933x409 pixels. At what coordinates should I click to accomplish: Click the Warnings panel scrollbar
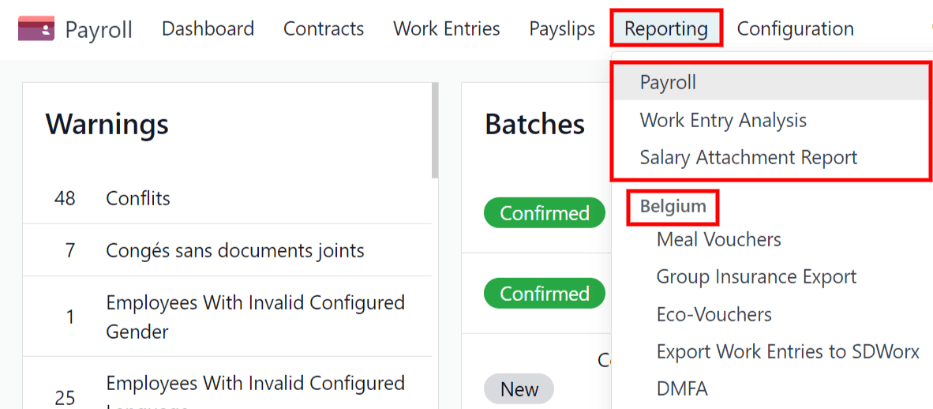(x=434, y=130)
